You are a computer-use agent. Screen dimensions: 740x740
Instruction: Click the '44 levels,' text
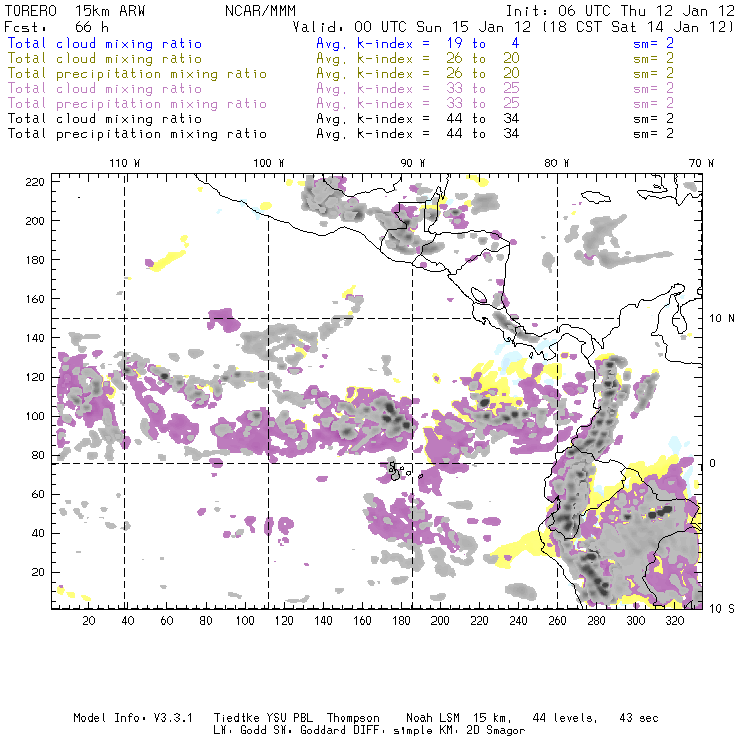click(x=565, y=718)
